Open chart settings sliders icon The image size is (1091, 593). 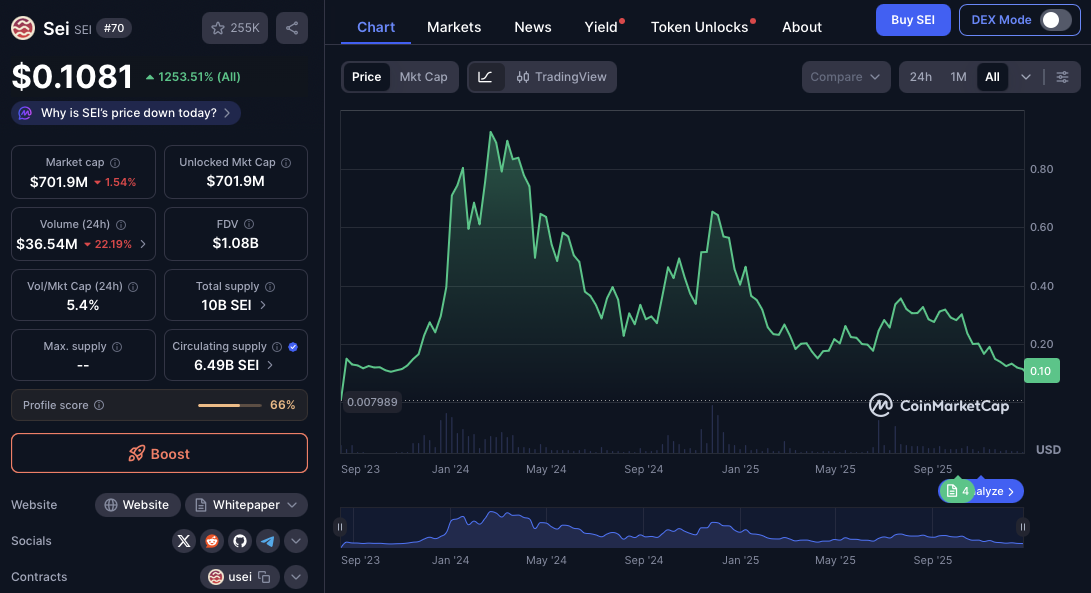[1062, 77]
